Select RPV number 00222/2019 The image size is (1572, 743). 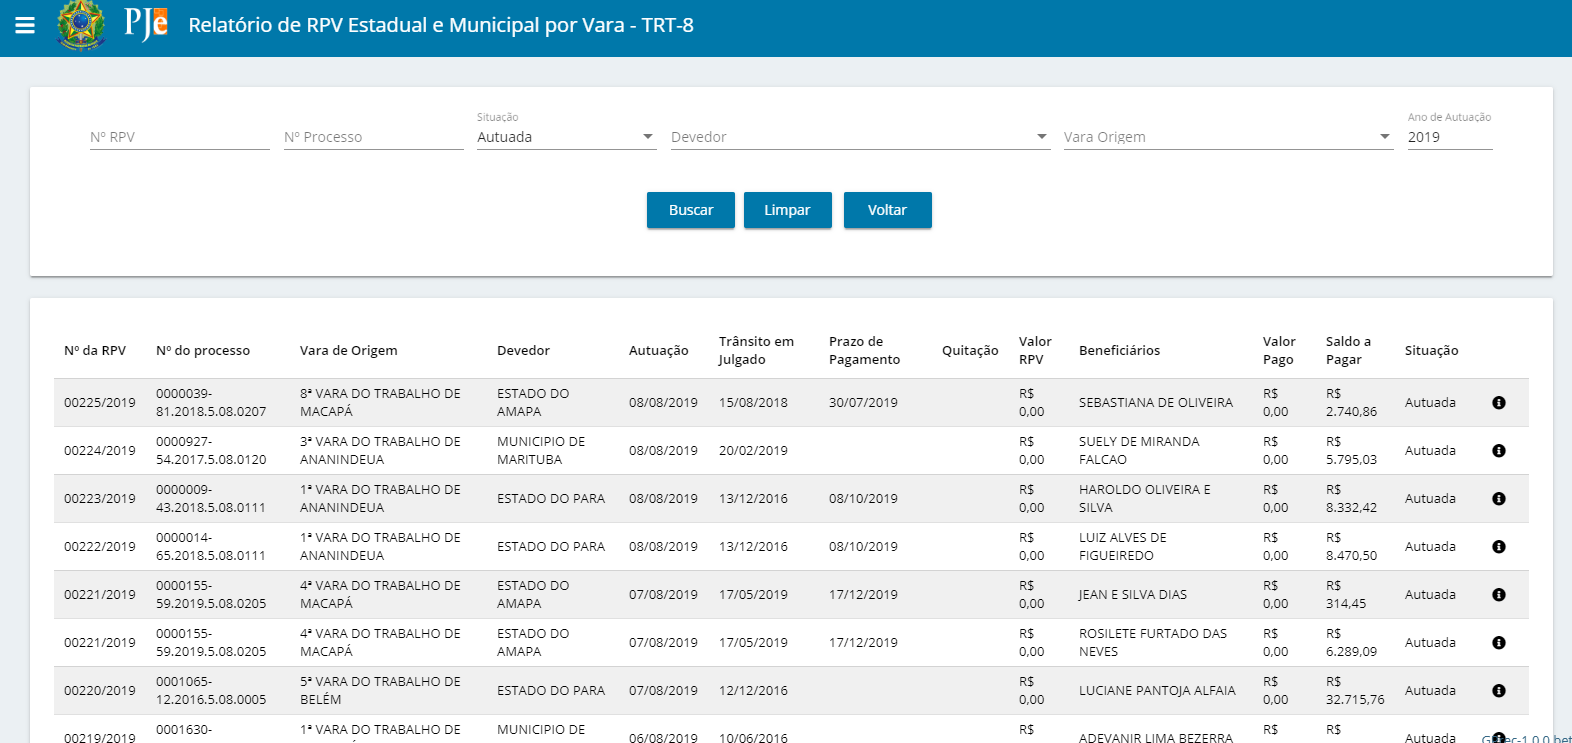[100, 547]
